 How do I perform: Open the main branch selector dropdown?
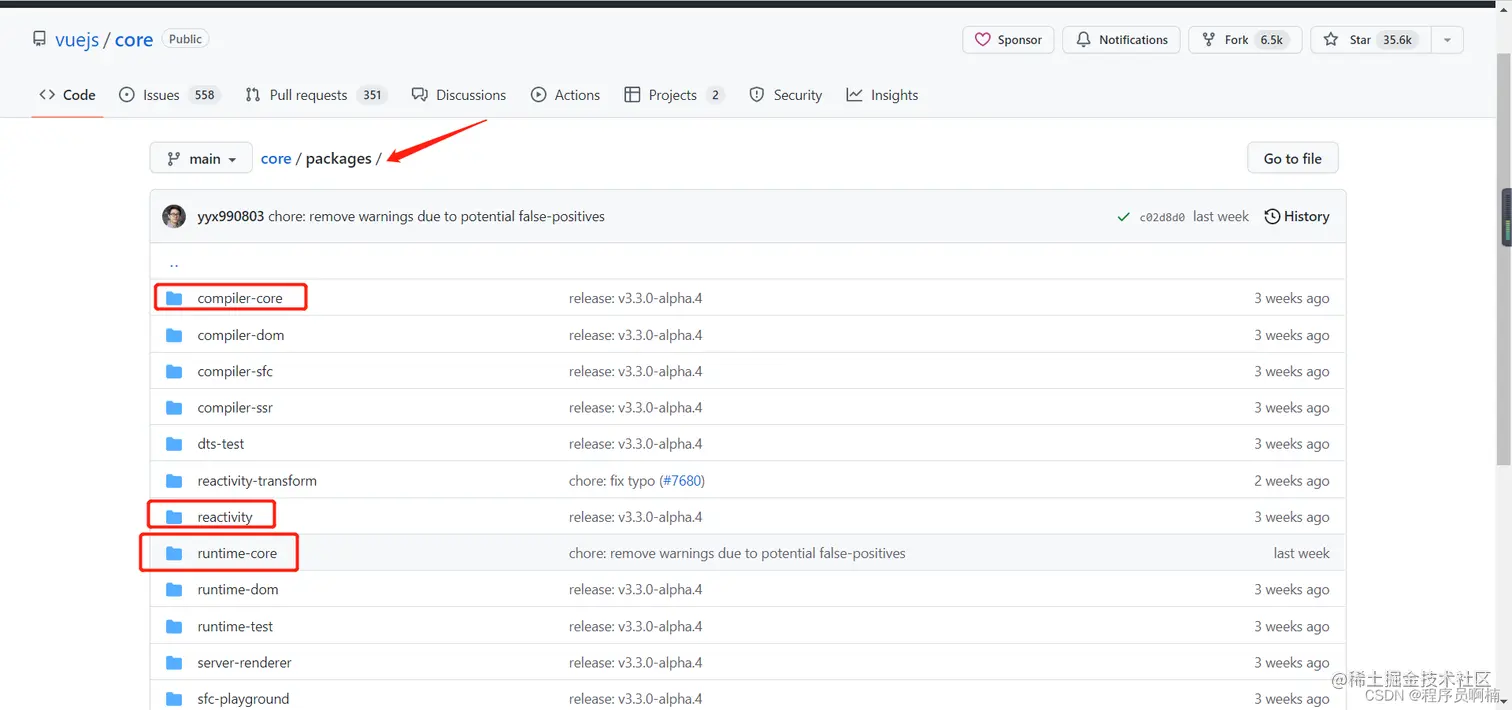201,158
